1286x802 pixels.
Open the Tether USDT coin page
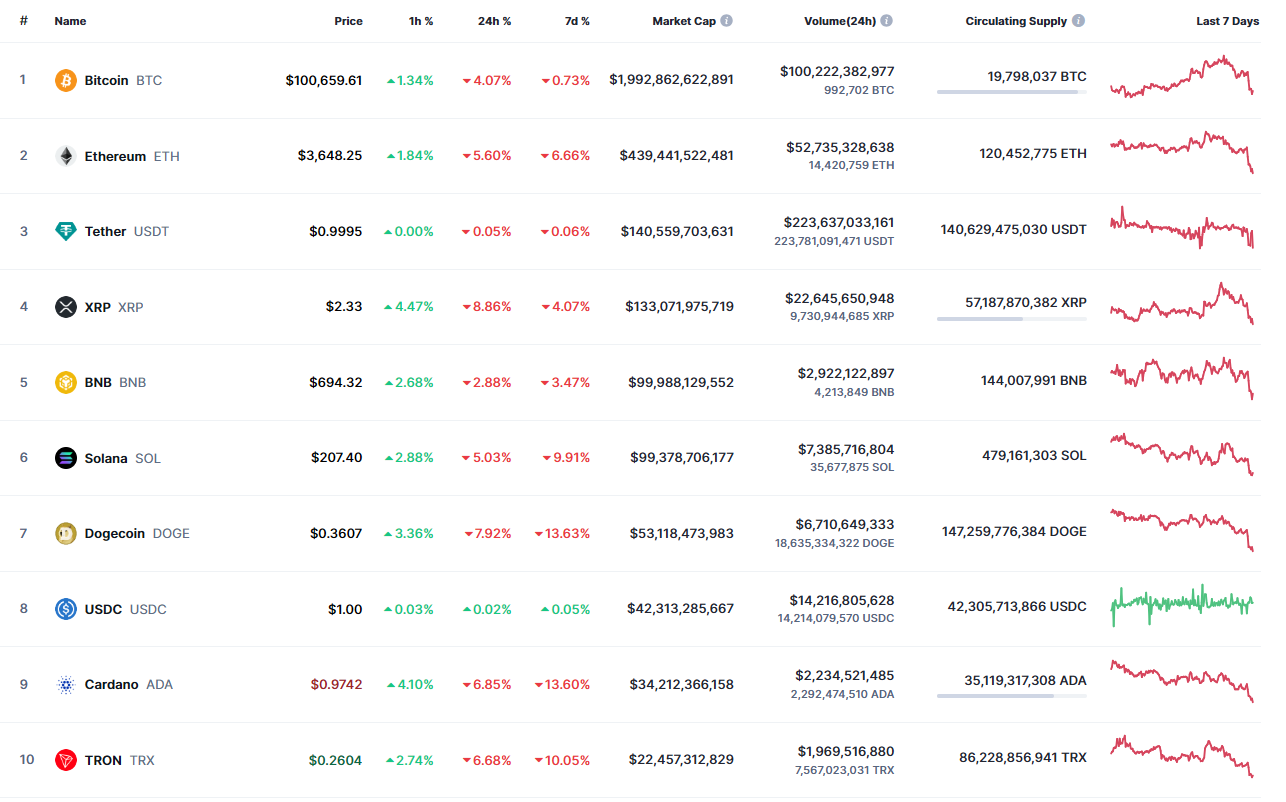tap(127, 231)
